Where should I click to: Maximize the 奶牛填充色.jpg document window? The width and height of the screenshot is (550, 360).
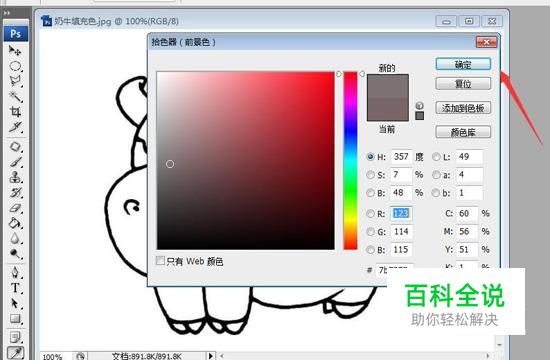[469, 21]
